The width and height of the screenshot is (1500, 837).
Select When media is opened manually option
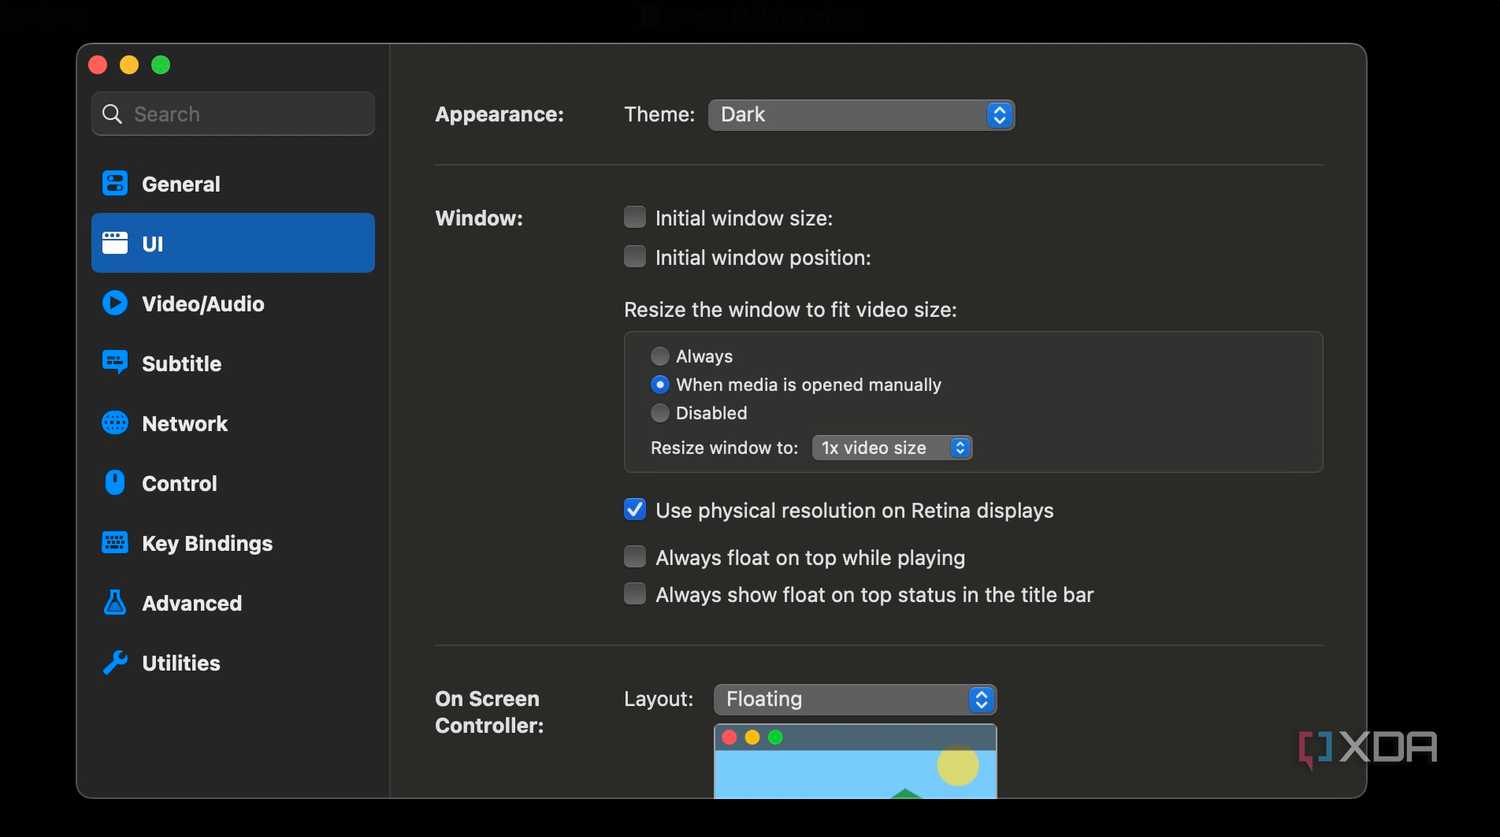pos(660,384)
